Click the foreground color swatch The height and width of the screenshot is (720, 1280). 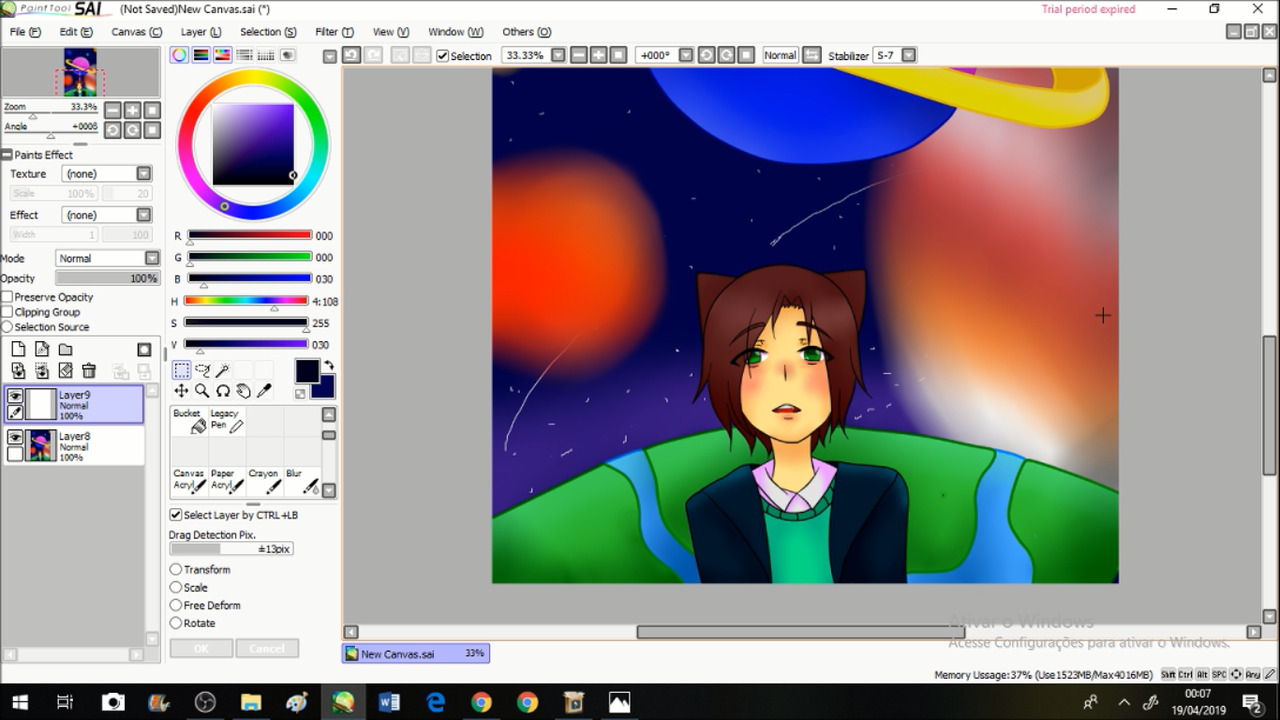click(x=307, y=371)
